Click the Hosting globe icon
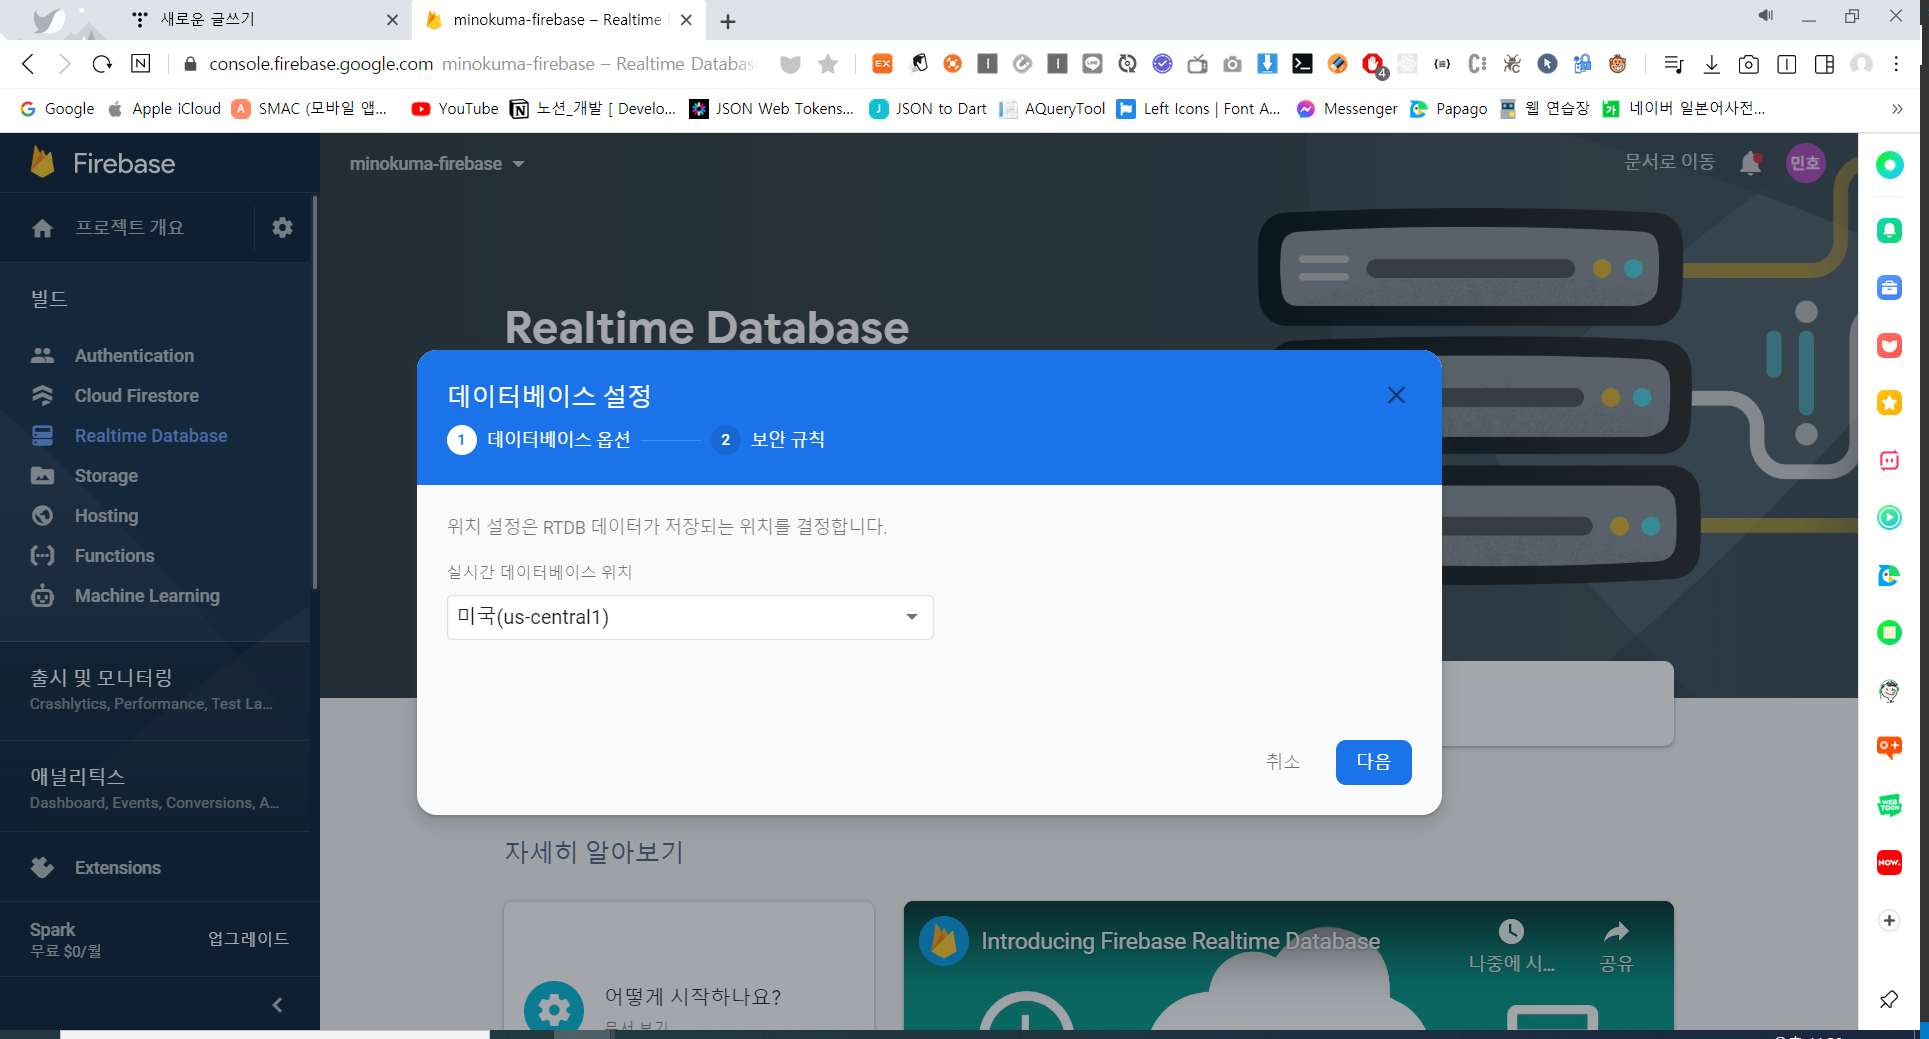1929x1039 pixels. coord(42,515)
